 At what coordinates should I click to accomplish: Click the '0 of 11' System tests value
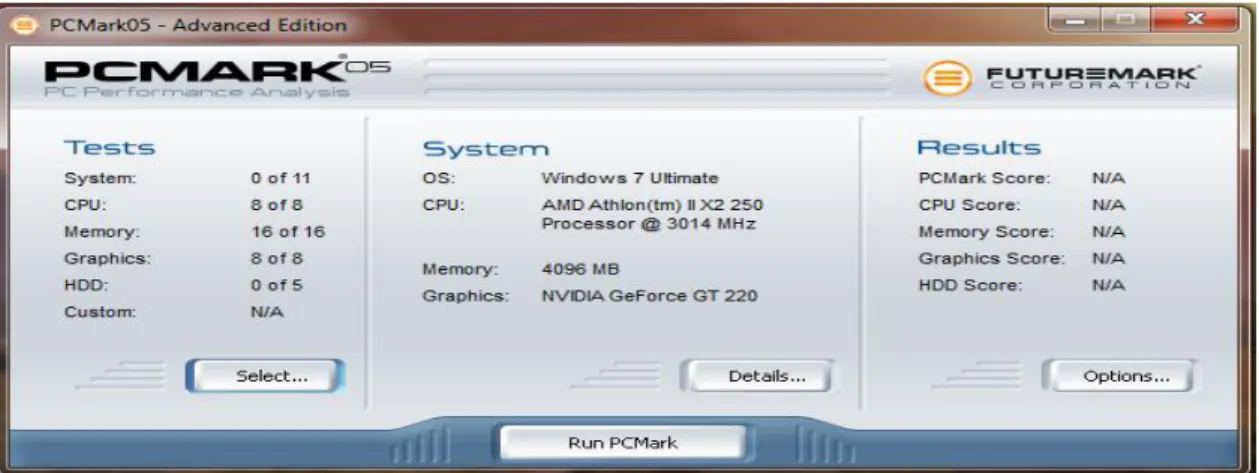(281, 179)
